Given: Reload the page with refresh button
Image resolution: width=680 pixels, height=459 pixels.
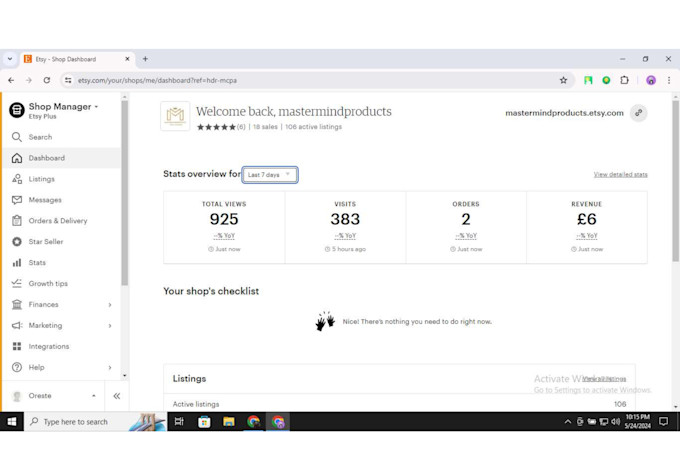Looking at the screenshot, I should click(x=47, y=80).
